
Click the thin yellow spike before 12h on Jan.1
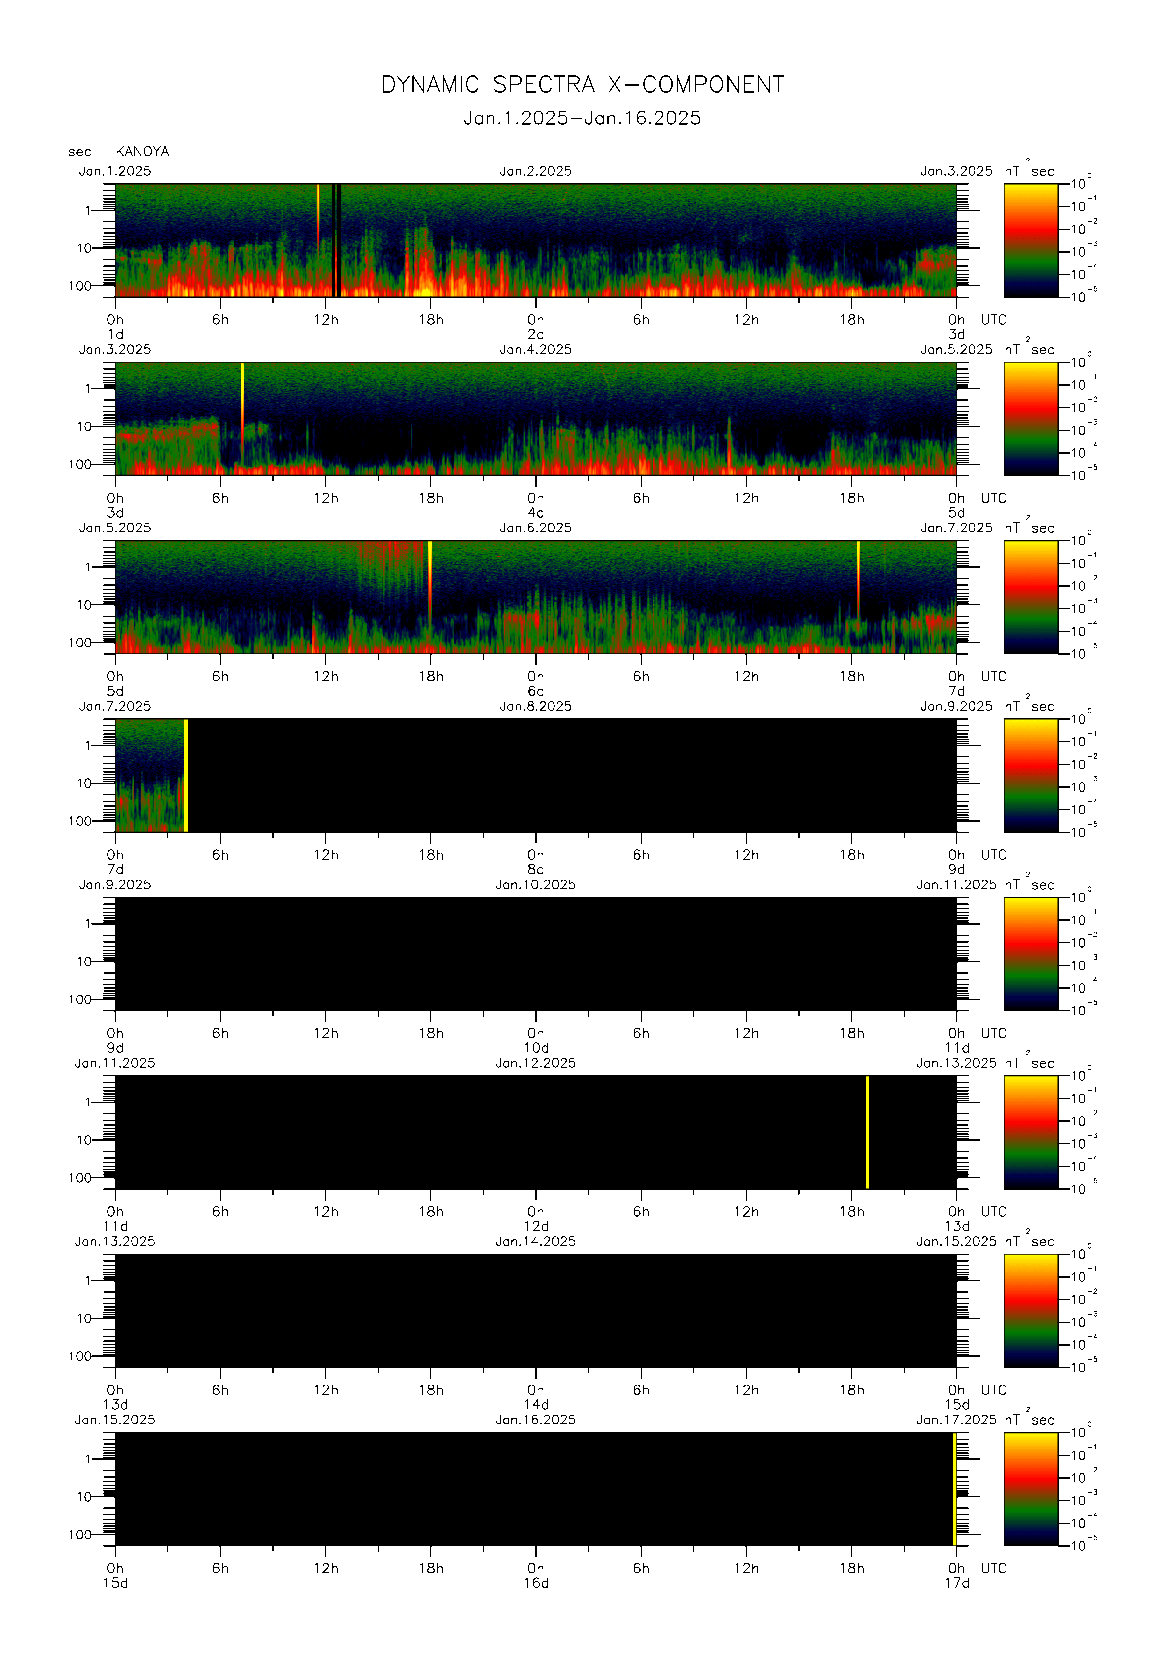pyautogui.click(x=318, y=215)
